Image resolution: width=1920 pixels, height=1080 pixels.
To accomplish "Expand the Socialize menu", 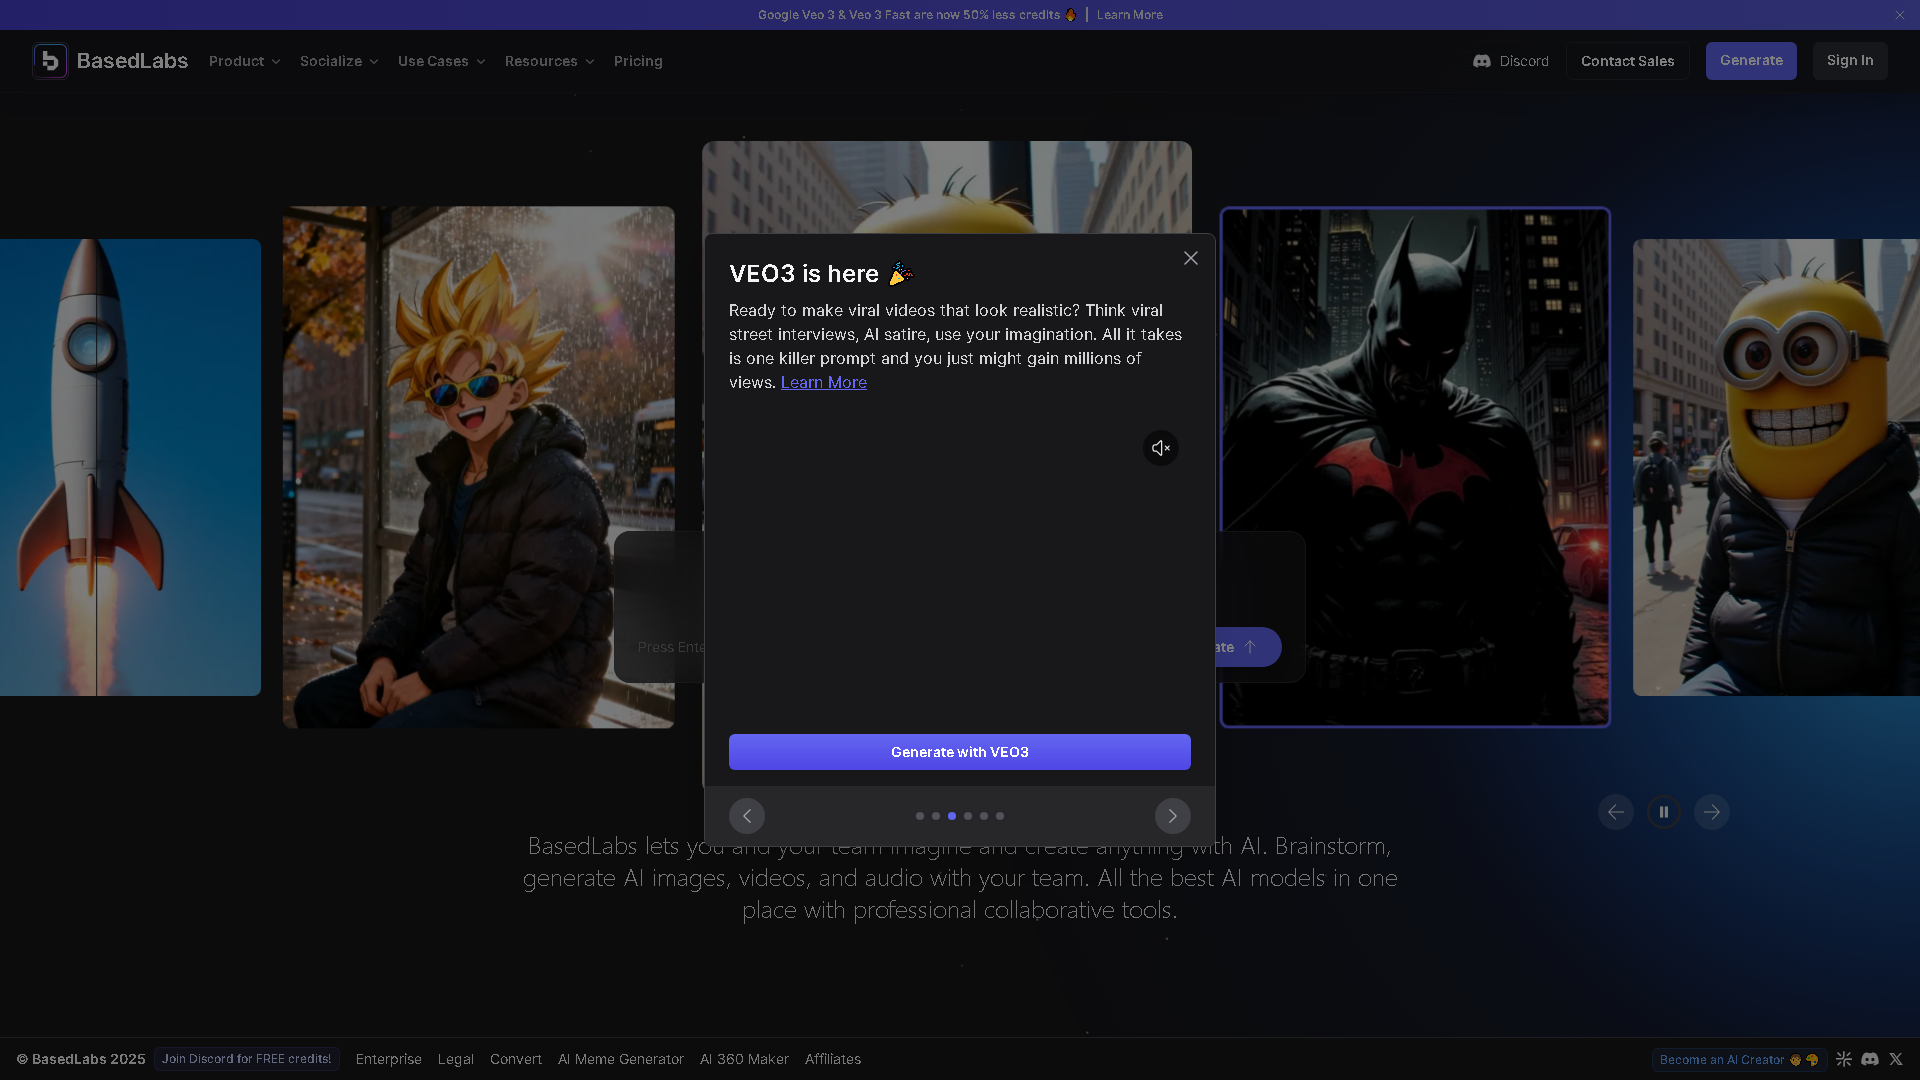I will [338, 61].
